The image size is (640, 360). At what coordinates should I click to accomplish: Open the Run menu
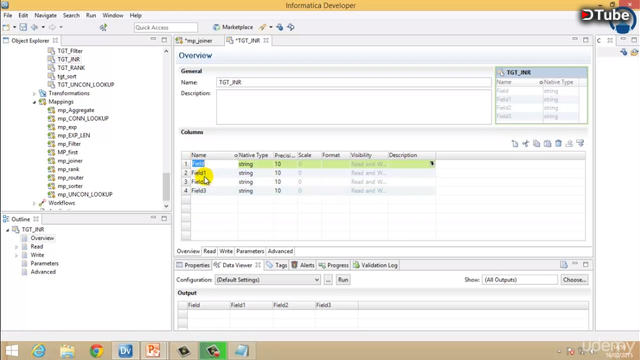[91, 16]
